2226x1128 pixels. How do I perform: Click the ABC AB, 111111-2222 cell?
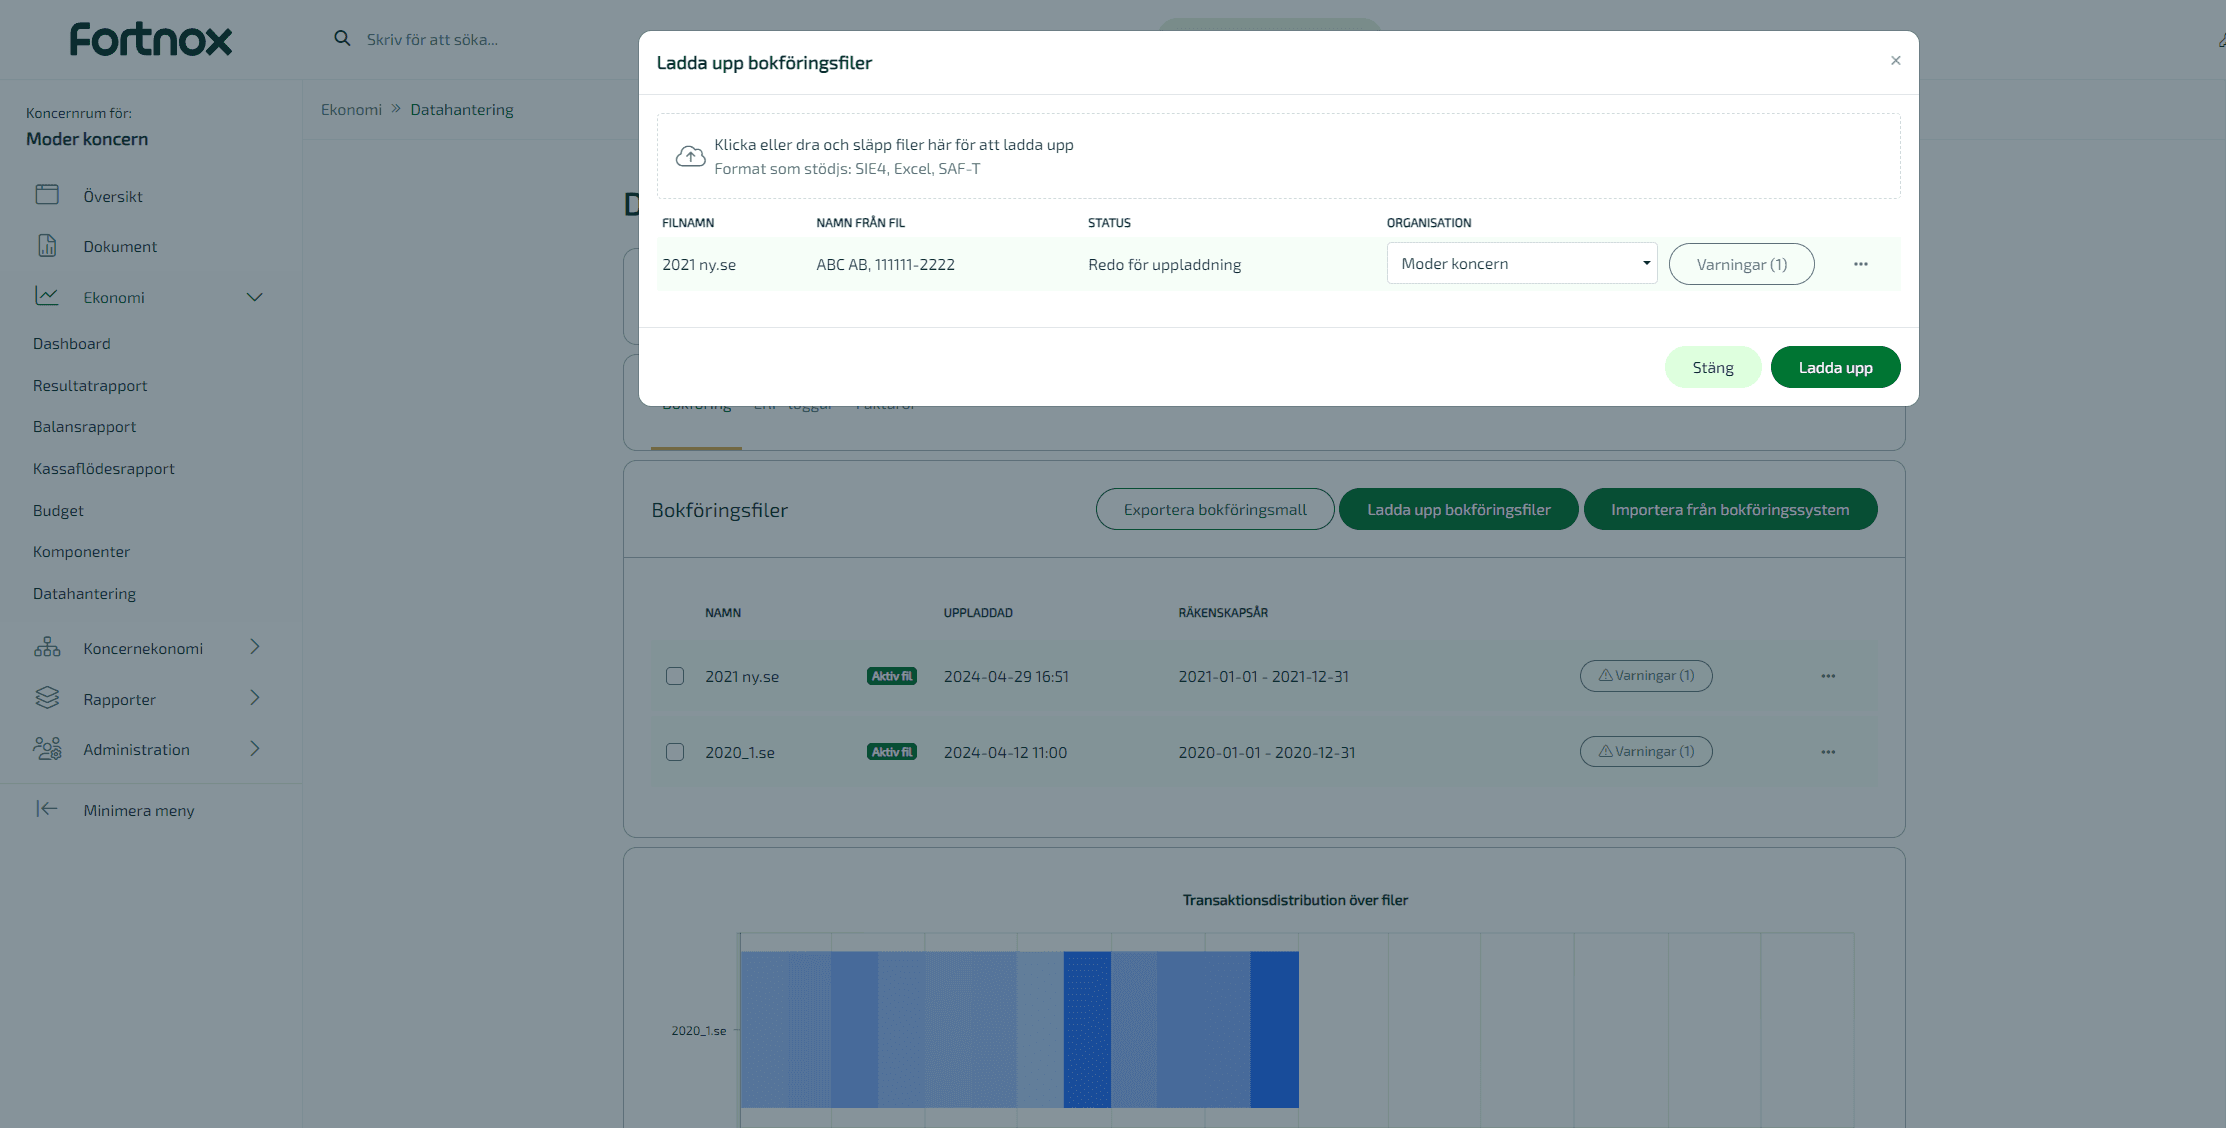(x=885, y=265)
